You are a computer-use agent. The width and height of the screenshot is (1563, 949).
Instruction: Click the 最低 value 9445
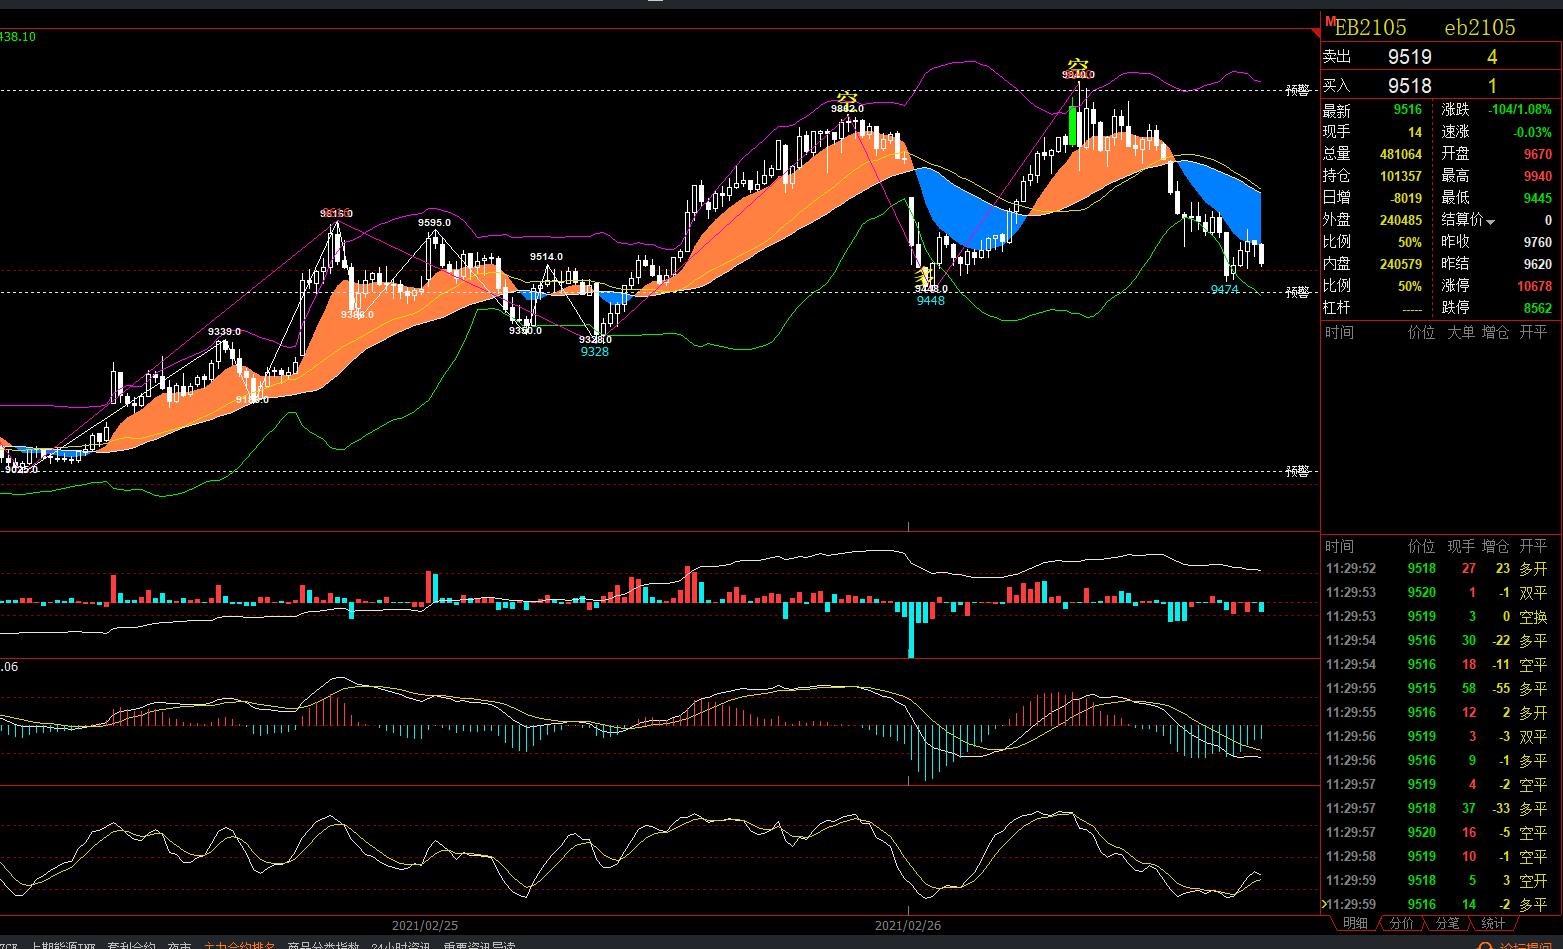click(1538, 198)
